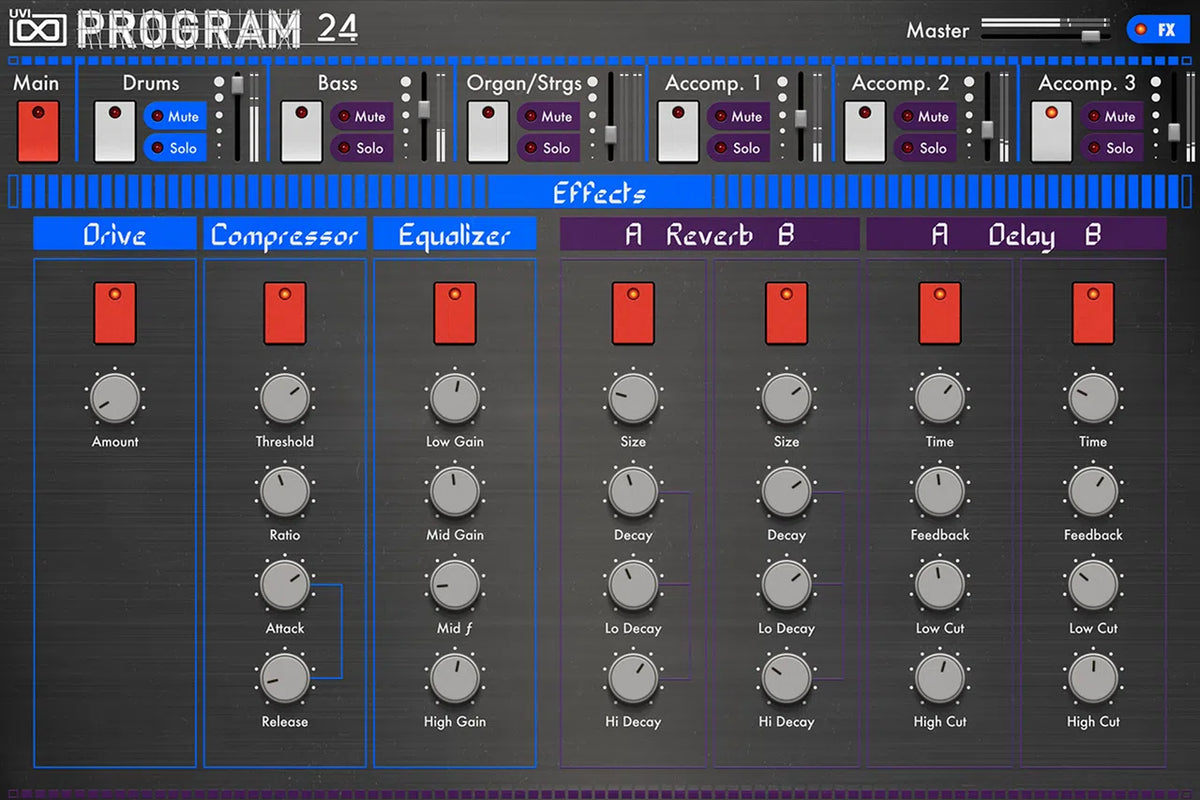Toggle the Compressor red power switch
The image size is (1200, 800).
point(285,313)
